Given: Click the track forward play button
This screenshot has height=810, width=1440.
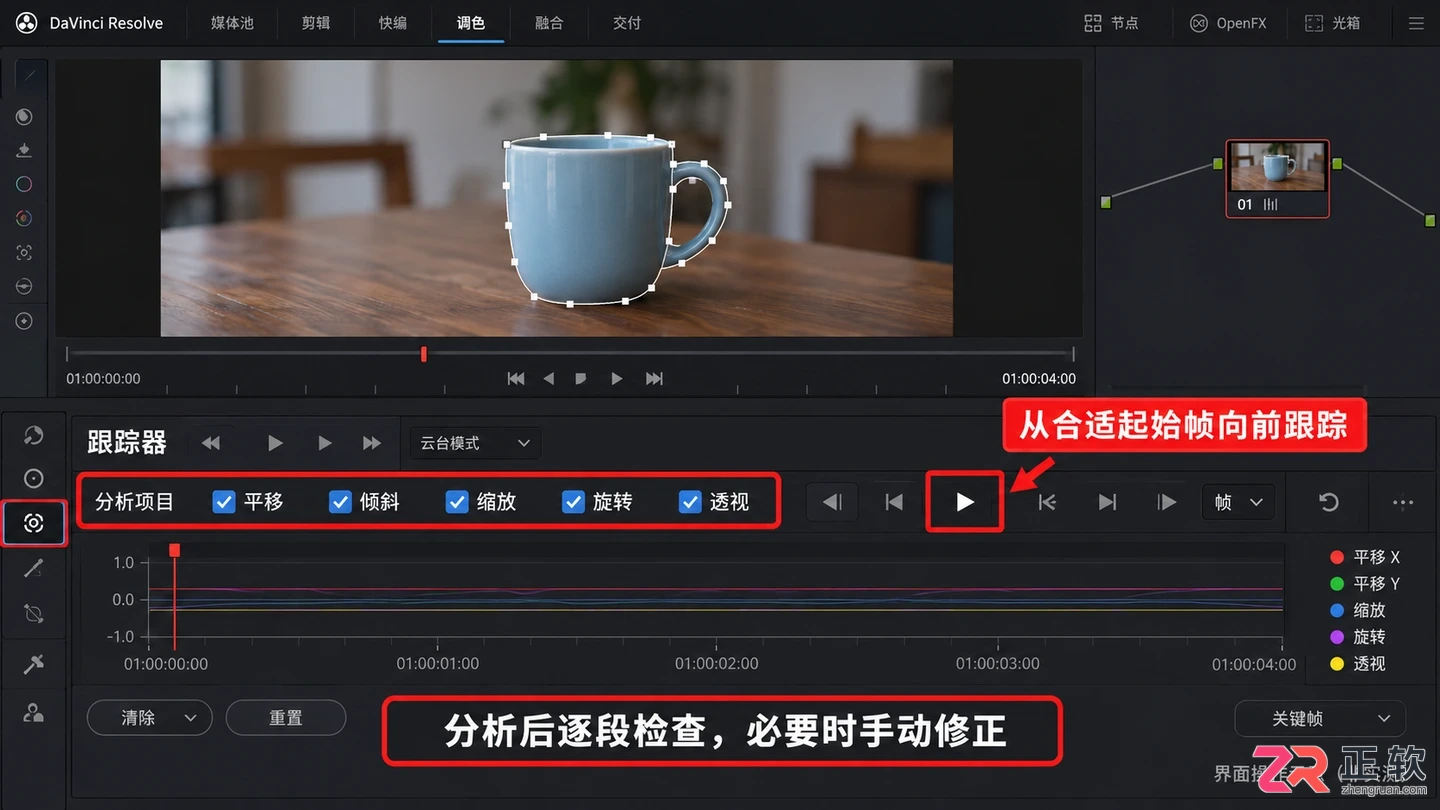Looking at the screenshot, I should tap(964, 502).
